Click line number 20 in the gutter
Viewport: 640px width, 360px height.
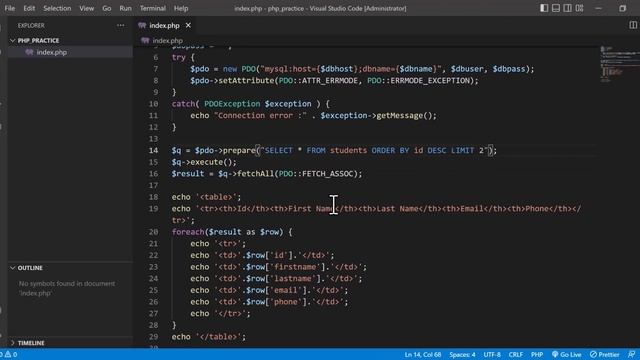153,232
